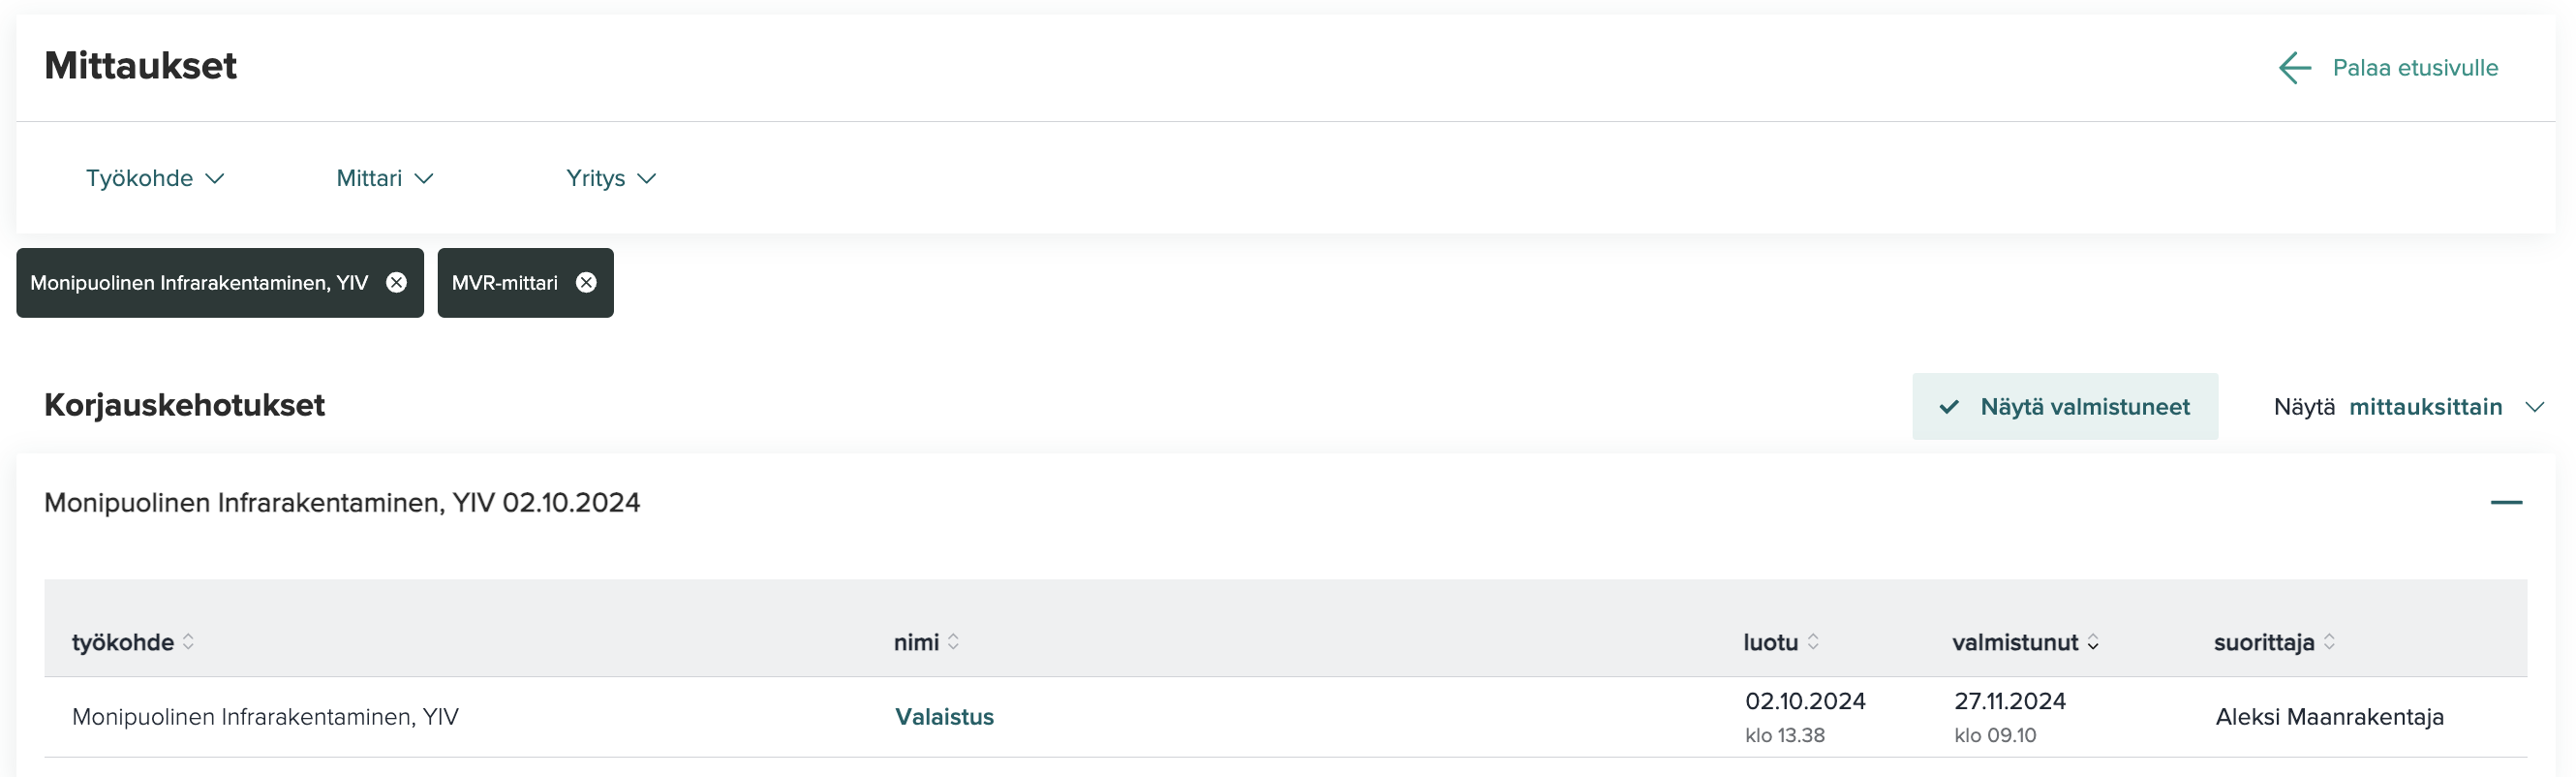This screenshot has width=2576, height=777.
Task: Sort table by työkohde column arrows
Action: click(188, 642)
